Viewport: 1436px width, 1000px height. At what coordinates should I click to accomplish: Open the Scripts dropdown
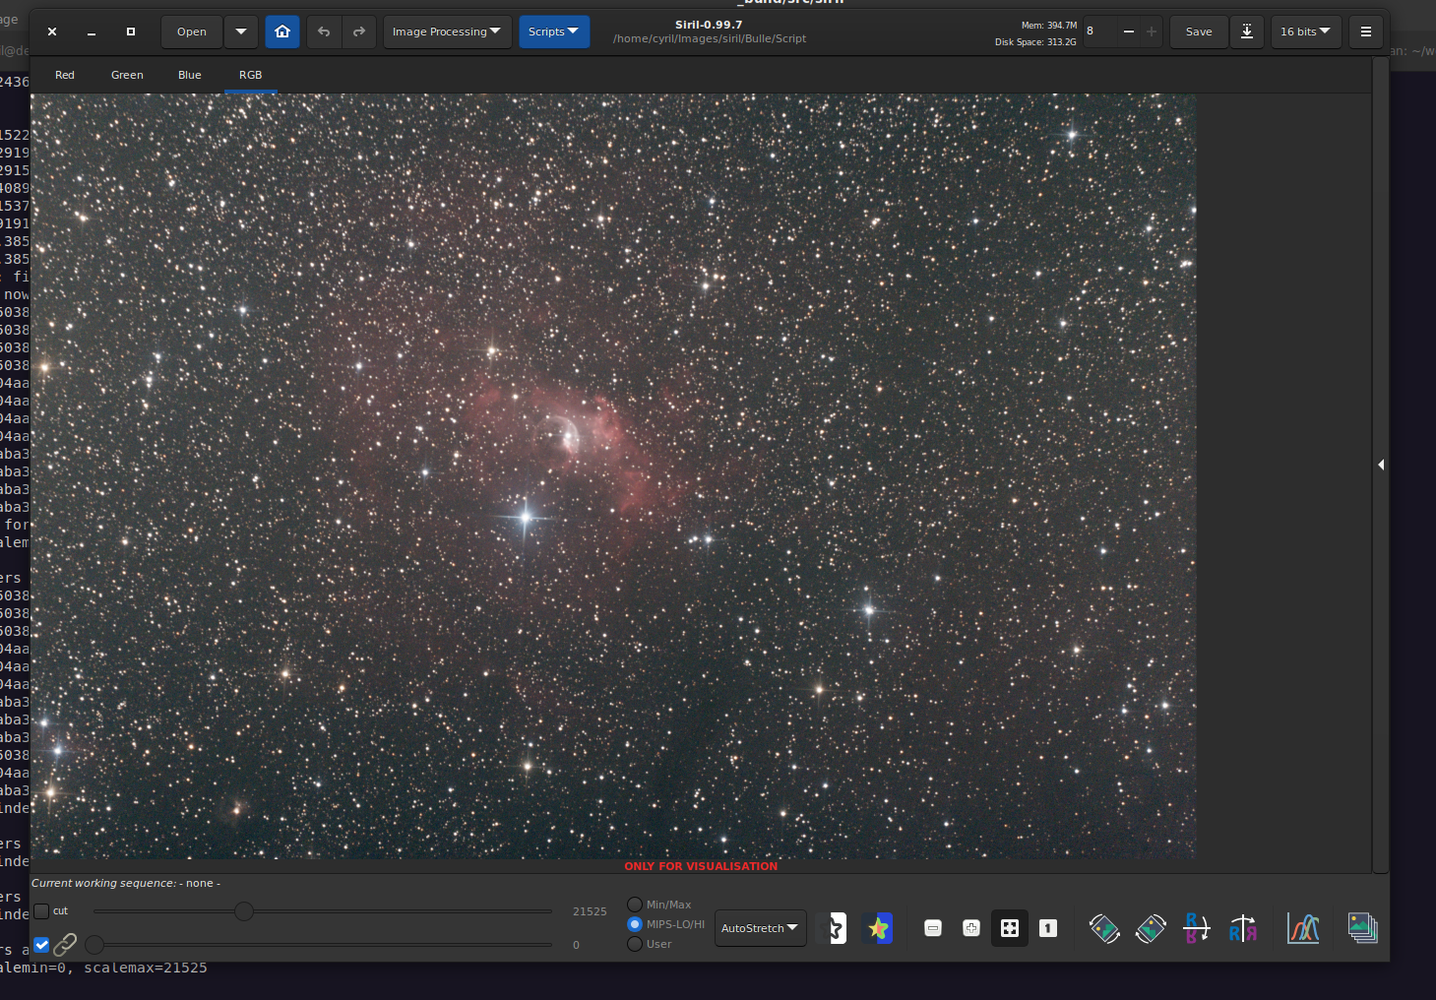[x=554, y=32]
